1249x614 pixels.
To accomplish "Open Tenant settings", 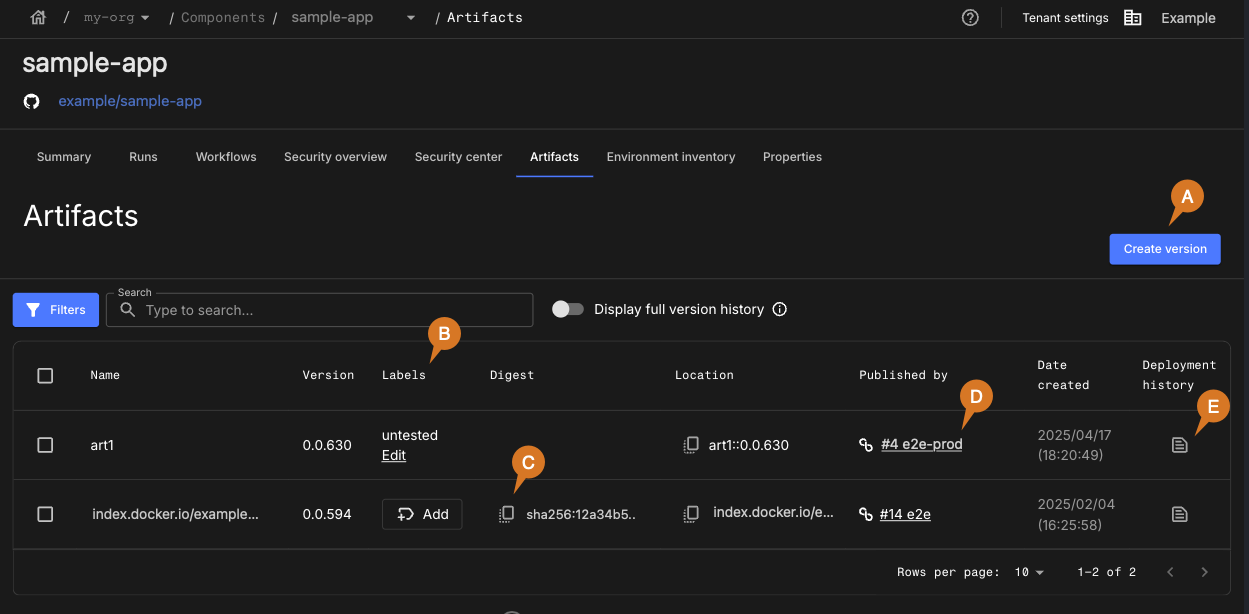I will tap(1065, 18).
